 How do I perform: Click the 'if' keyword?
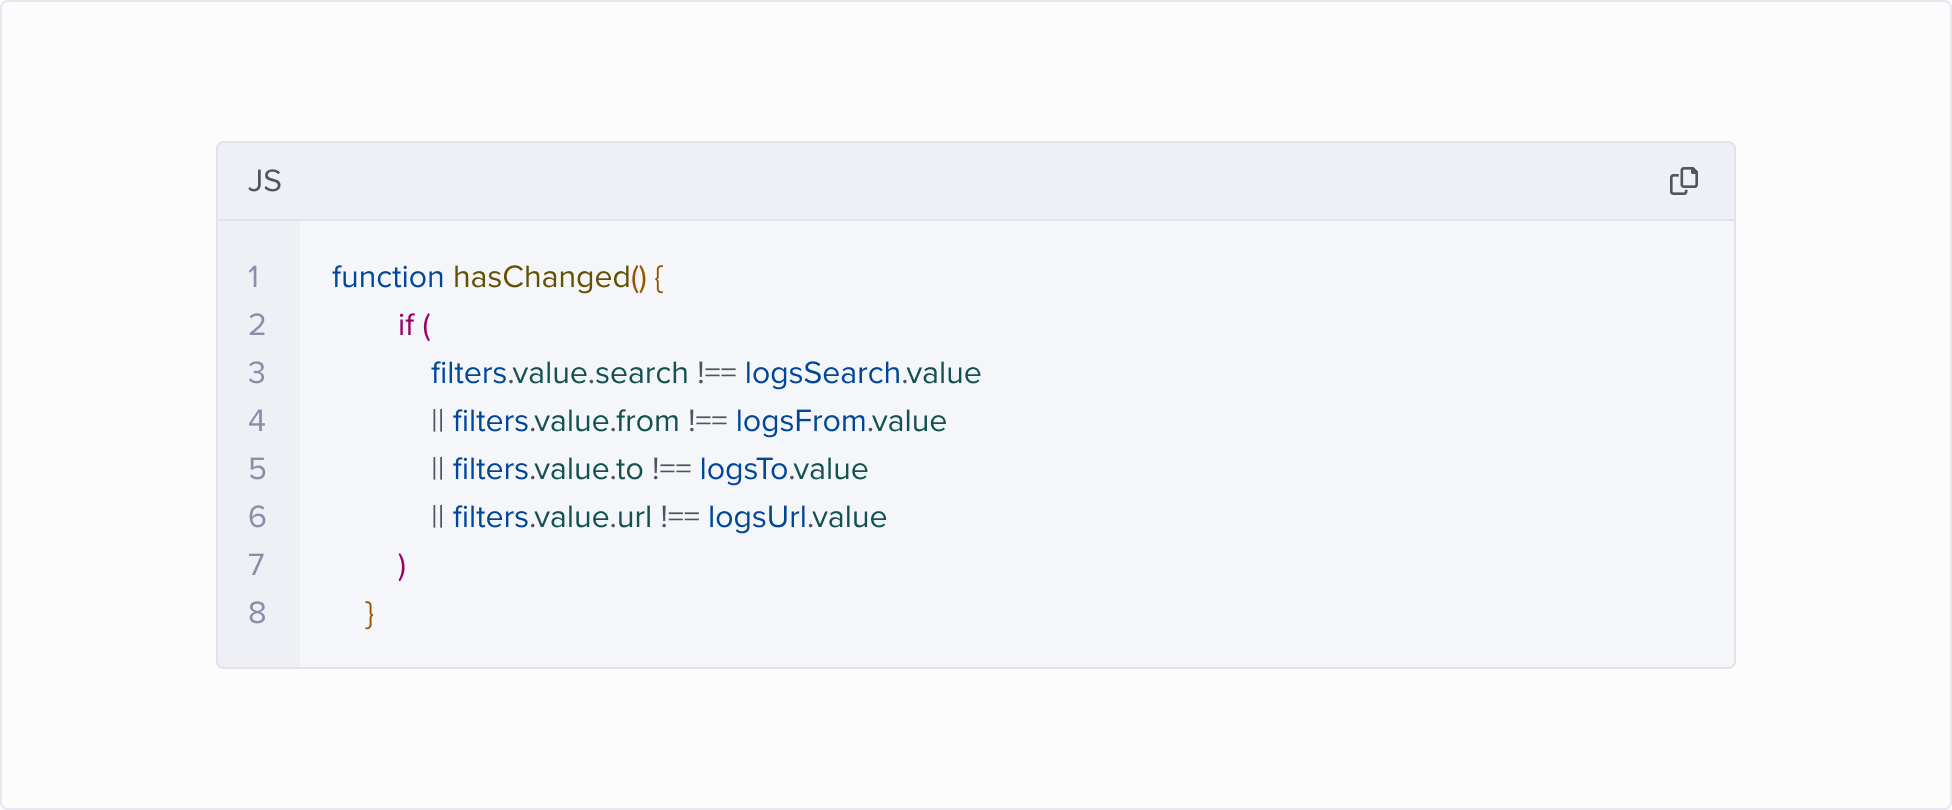[x=406, y=325]
